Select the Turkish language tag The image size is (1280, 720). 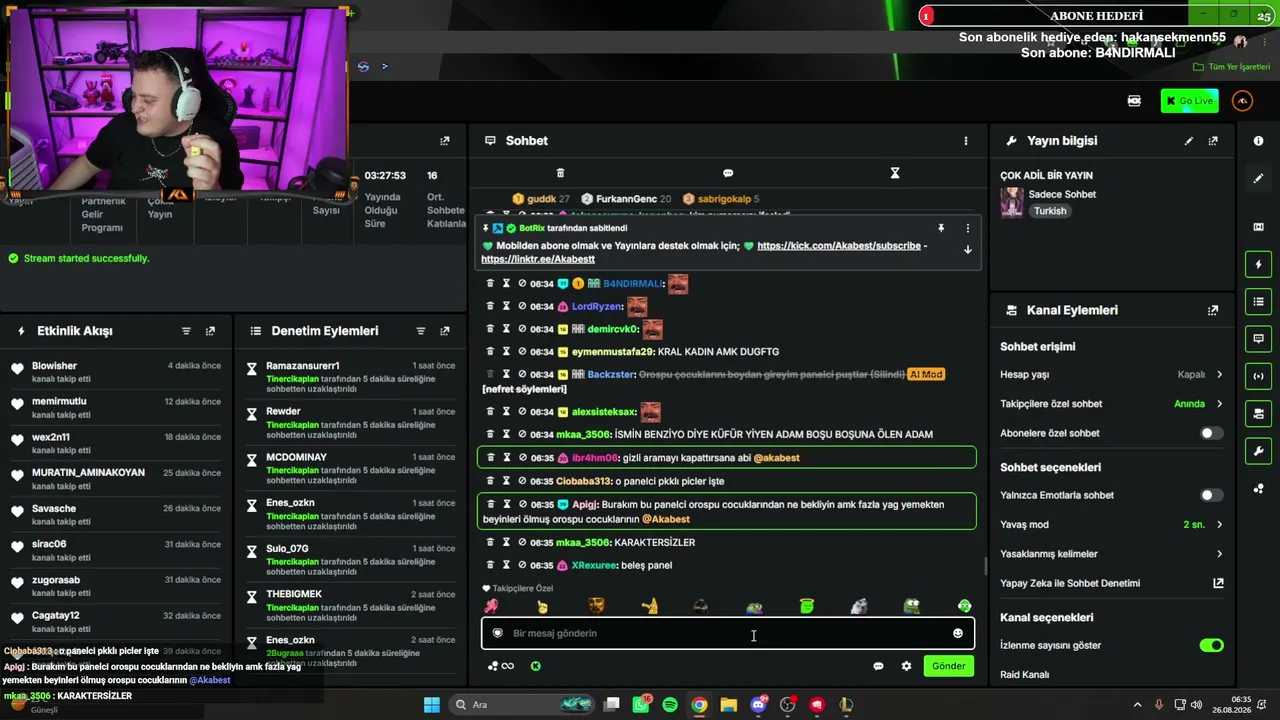pyautogui.click(x=1050, y=211)
